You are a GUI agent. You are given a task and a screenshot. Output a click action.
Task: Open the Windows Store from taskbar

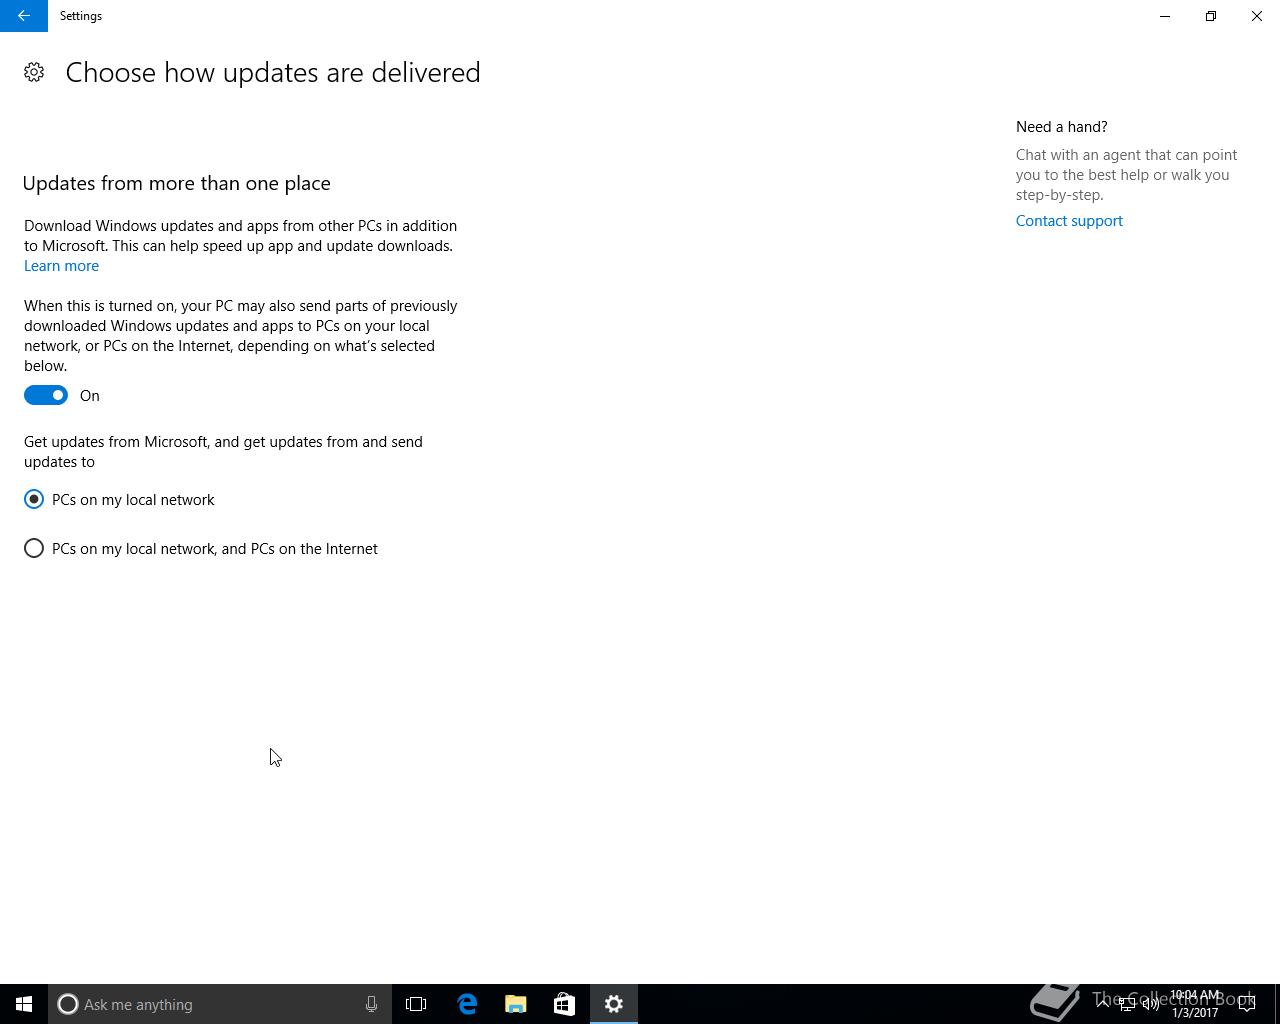click(x=564, y=1004)
